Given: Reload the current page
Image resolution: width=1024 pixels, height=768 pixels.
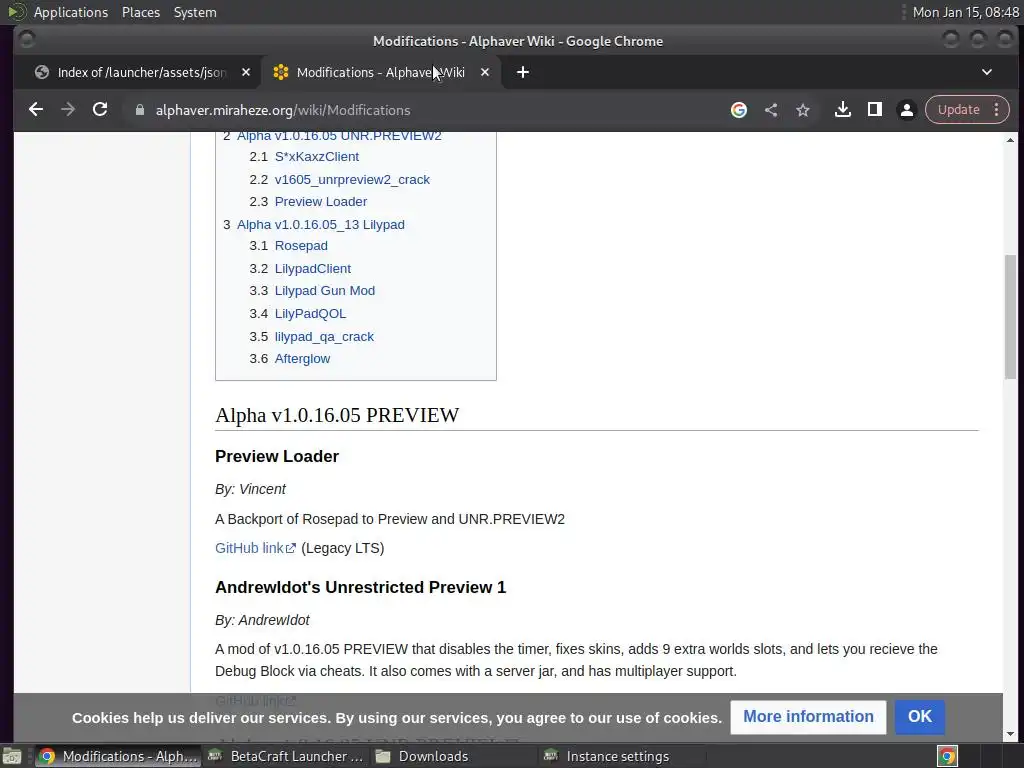Looking at the screenshot, I should pyautogui.click(x=100, y=110).
